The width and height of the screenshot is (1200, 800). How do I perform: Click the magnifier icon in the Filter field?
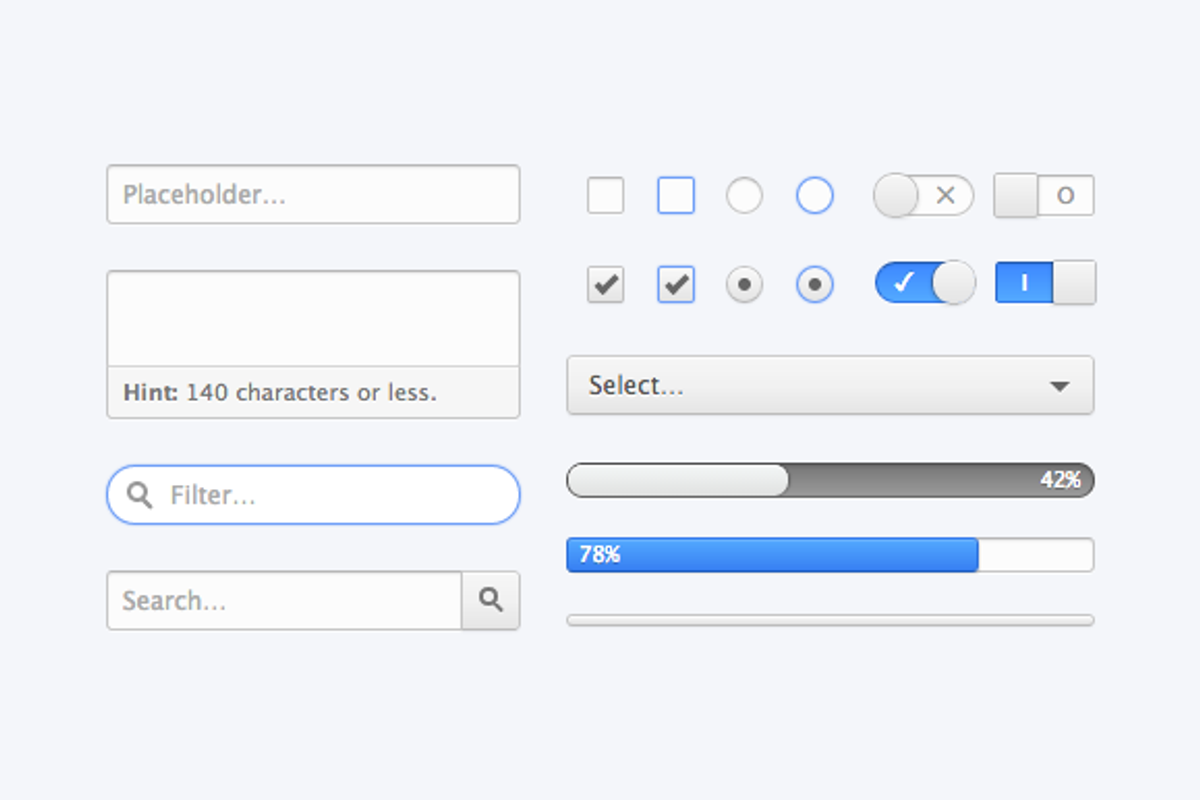coord(138,495)
